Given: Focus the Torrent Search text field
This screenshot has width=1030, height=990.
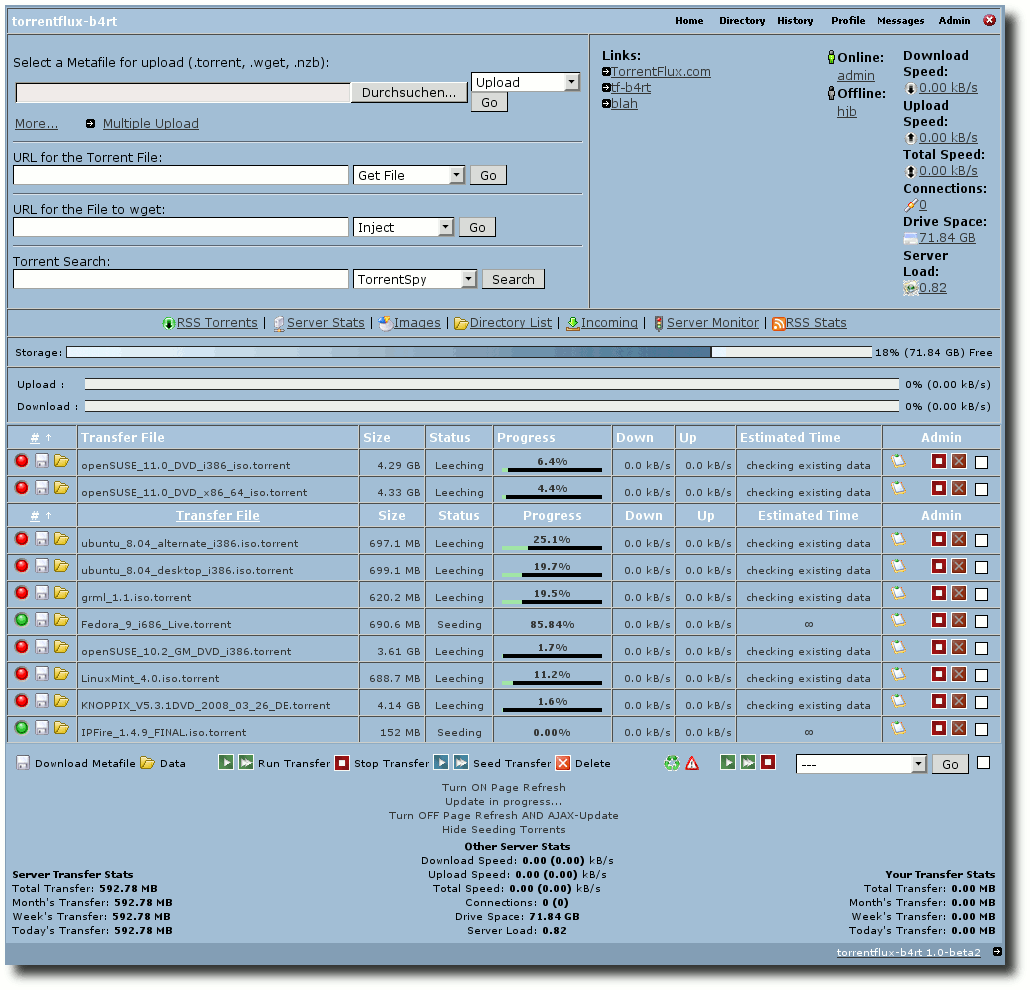Looking at the screenshot, I should pyautogui.click(x=181, y=279).
